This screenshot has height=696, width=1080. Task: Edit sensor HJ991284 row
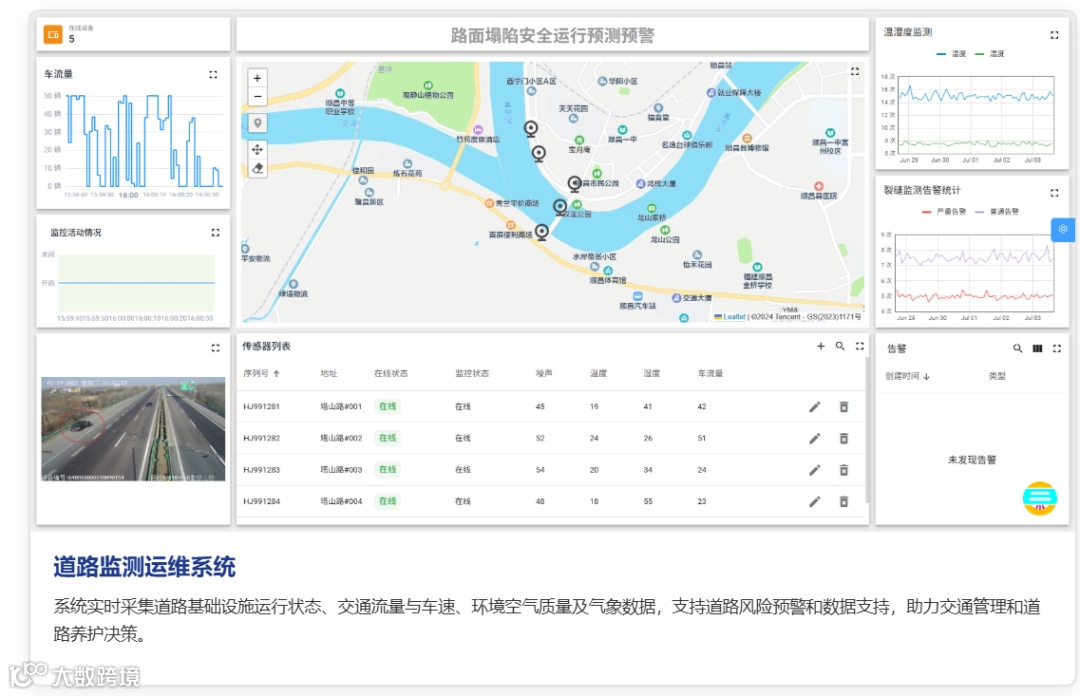pyautogui.click(x=815, y=502)
